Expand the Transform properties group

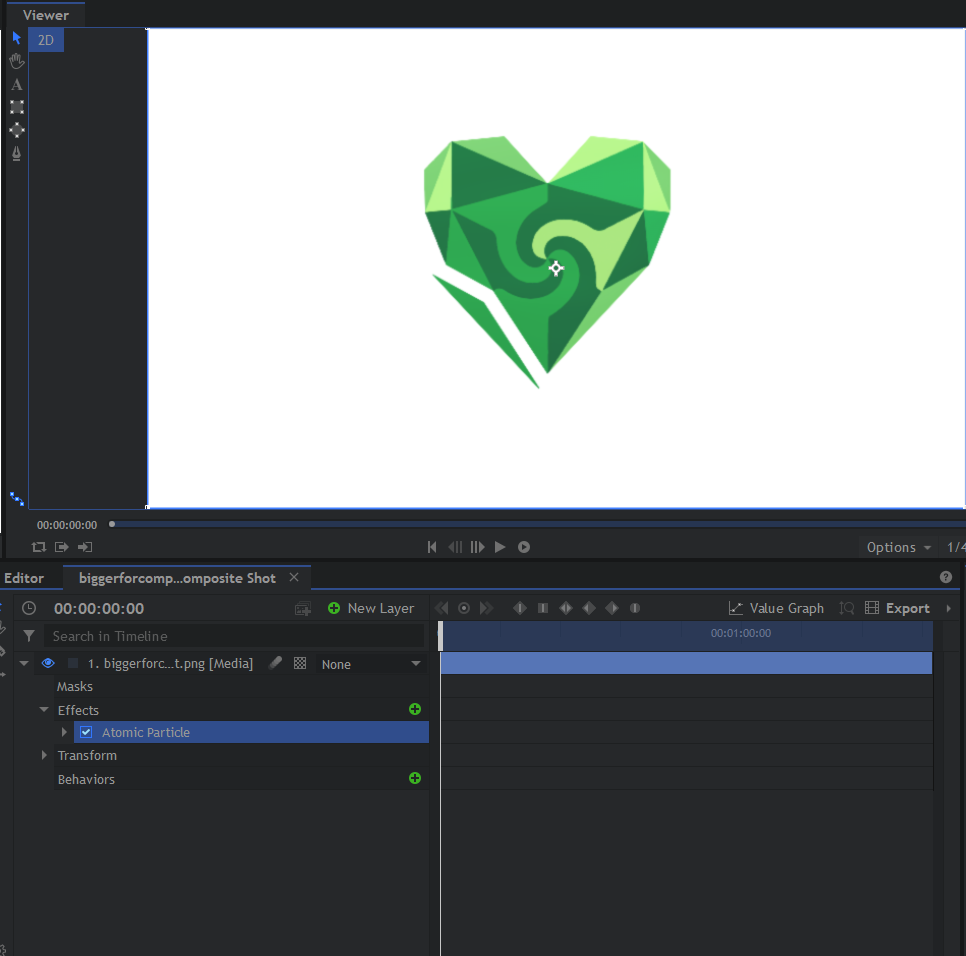[44, 756]
